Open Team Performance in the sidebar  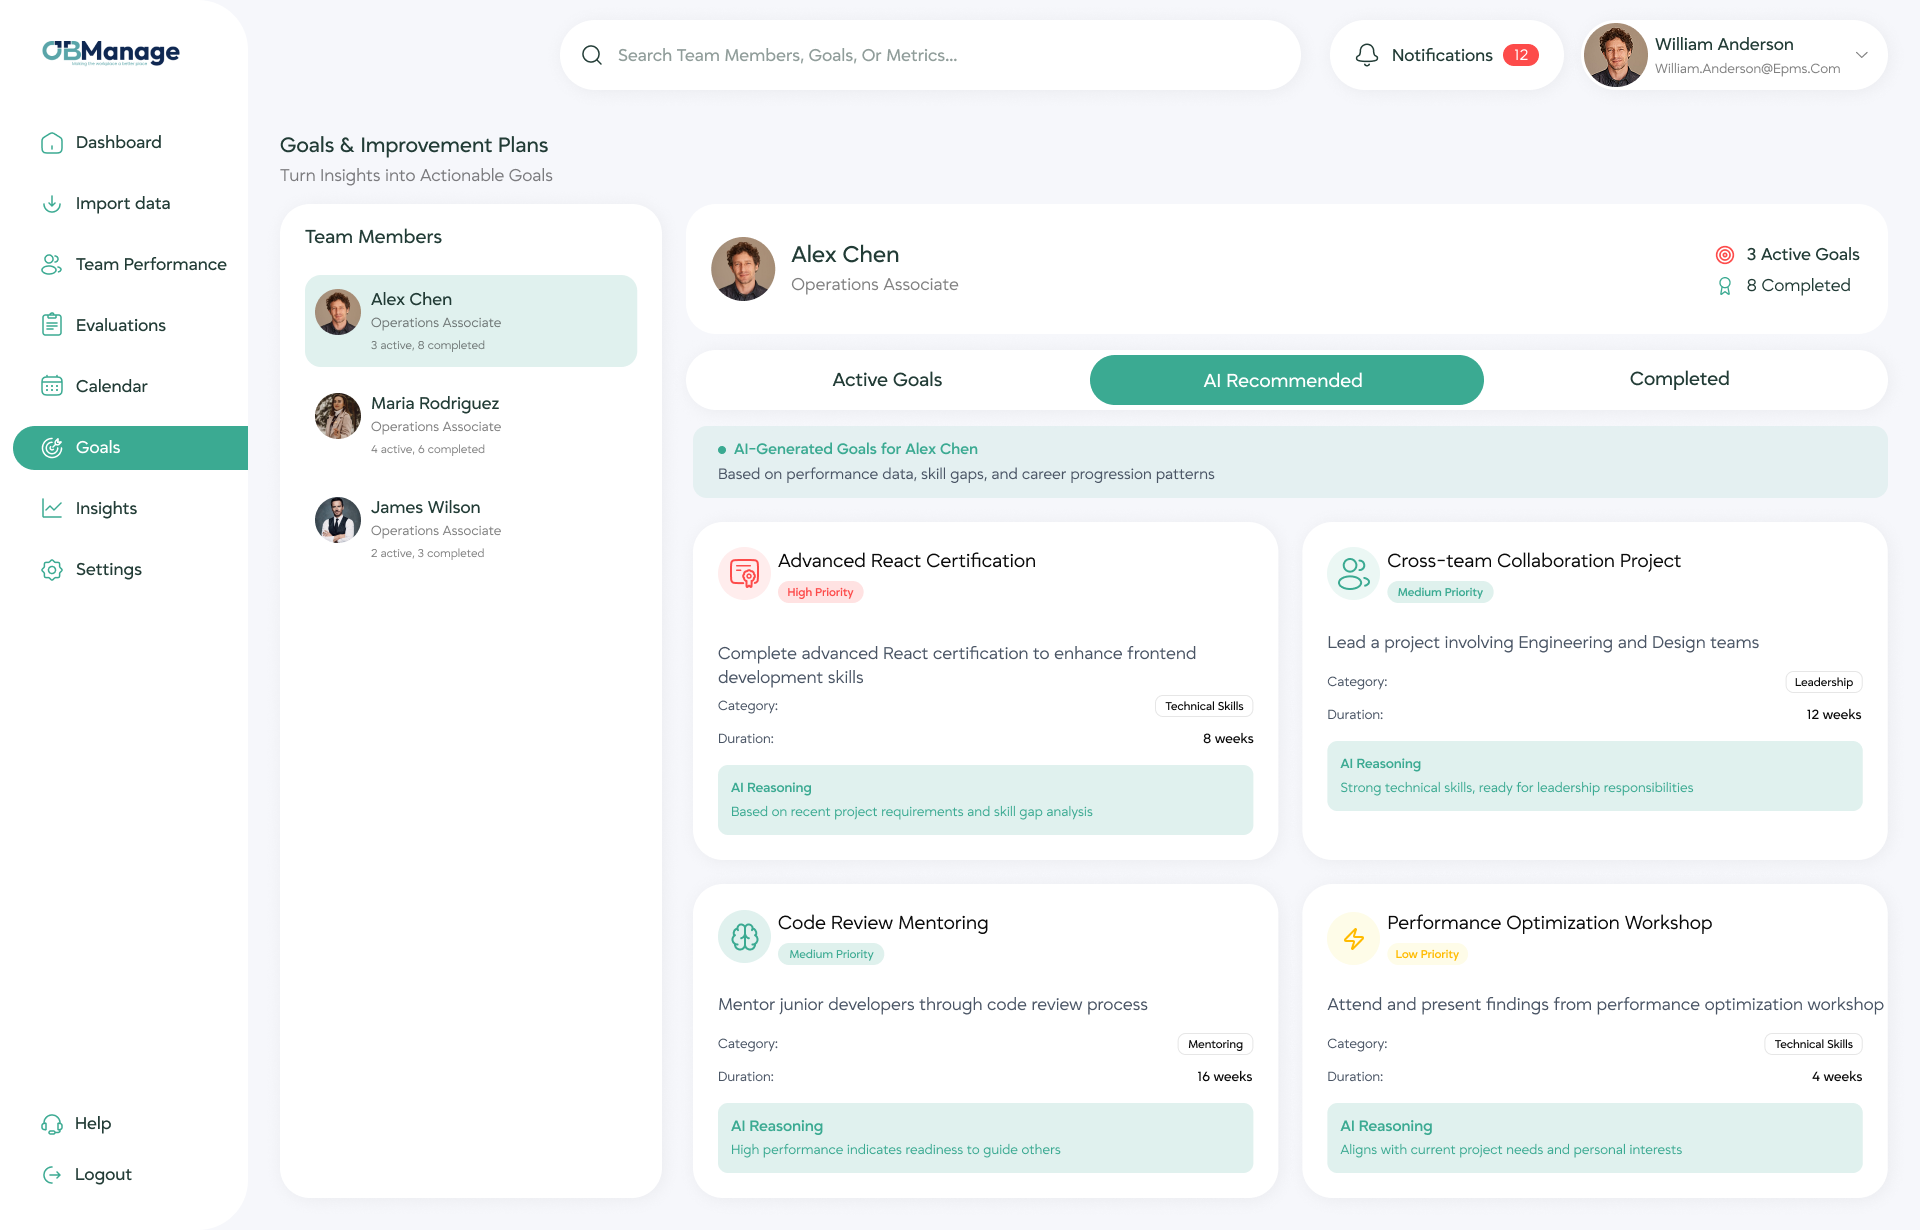tap(150, 264)
